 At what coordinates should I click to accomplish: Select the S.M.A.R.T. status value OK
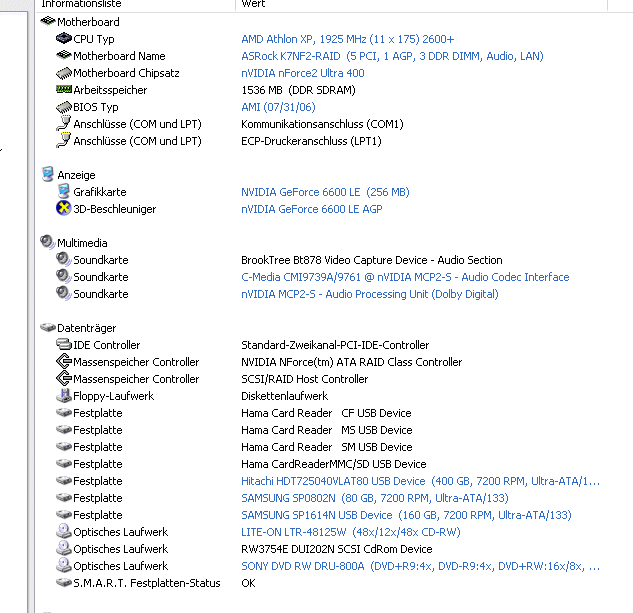(248, 583)
